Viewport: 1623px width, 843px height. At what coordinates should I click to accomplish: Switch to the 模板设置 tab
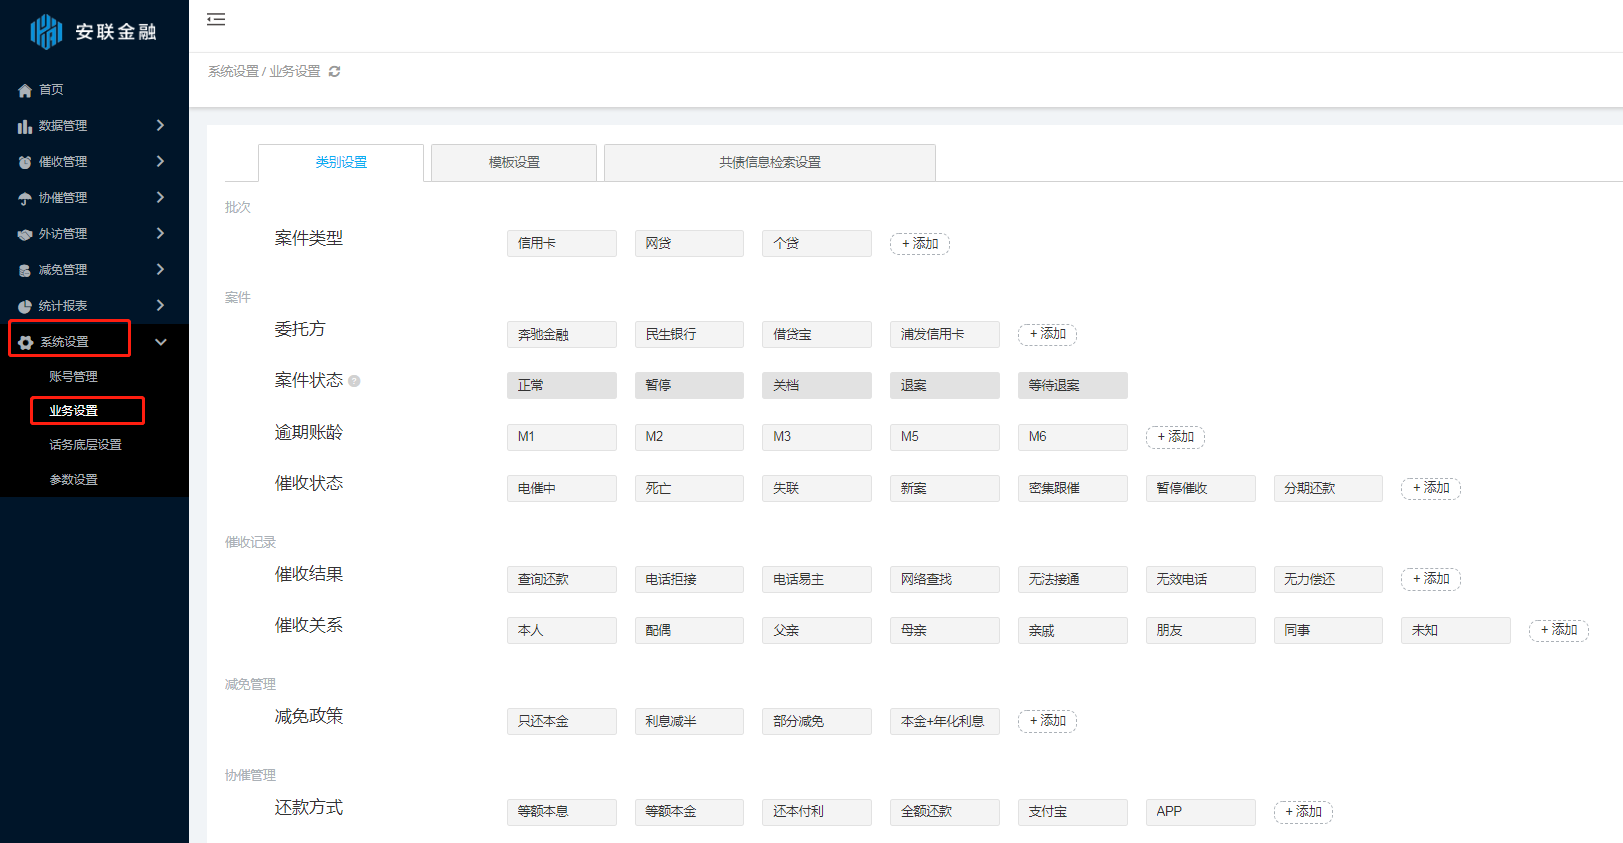tap(514, 162)
